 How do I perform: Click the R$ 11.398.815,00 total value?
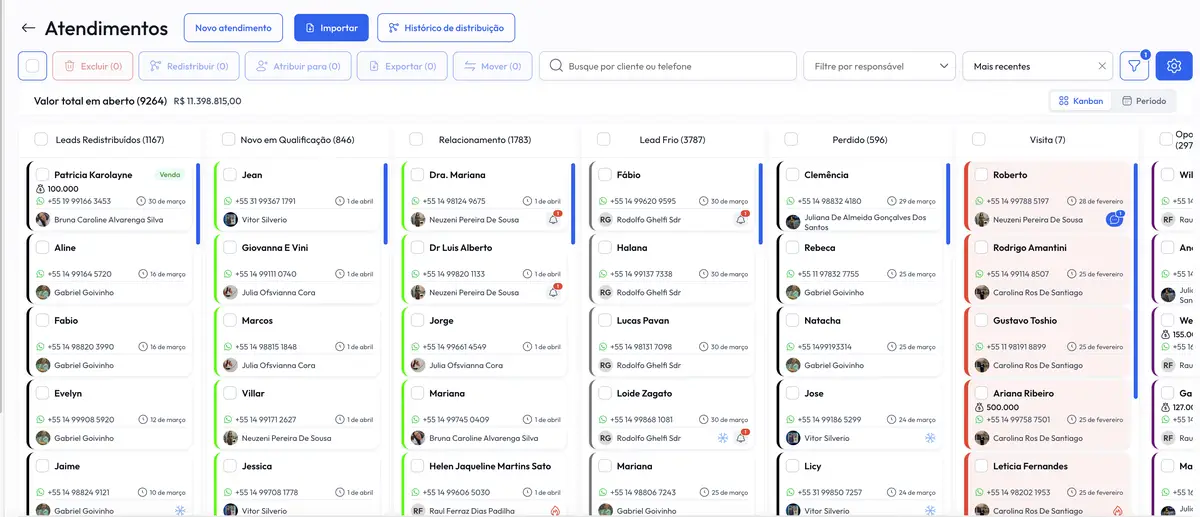click(x=207, y=101)
